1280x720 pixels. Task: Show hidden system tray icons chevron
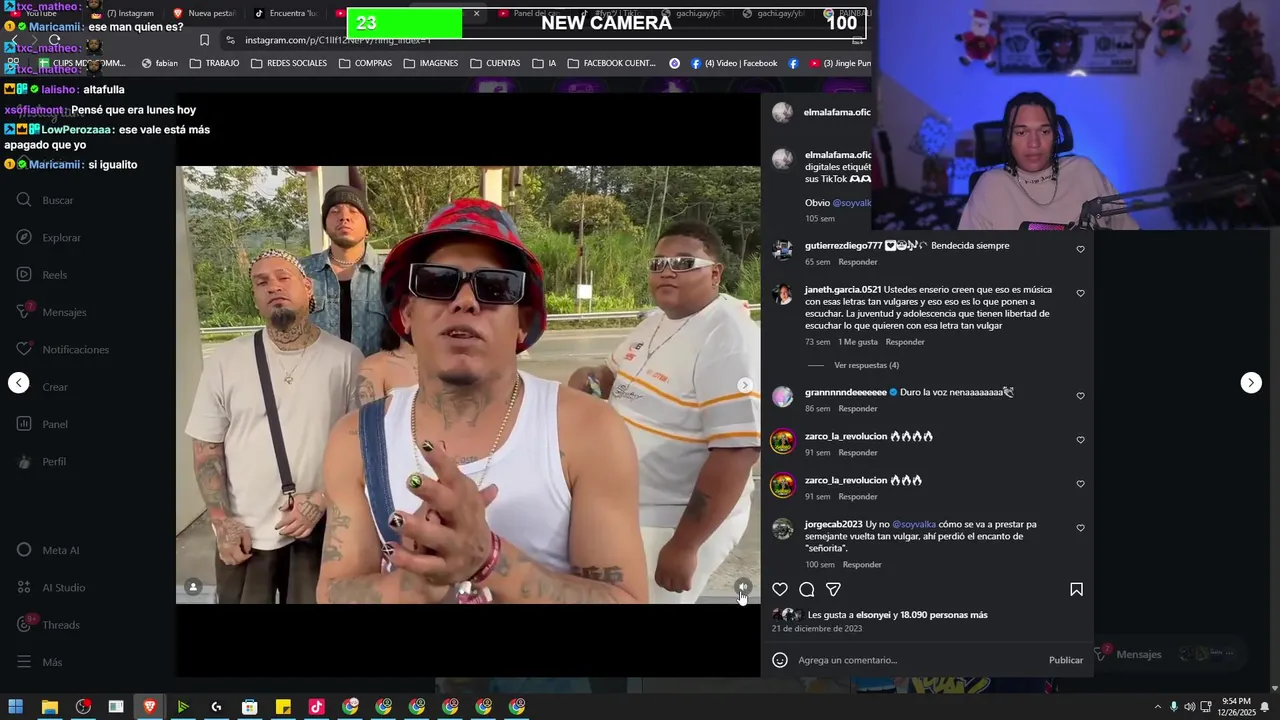pos(1158,706)
